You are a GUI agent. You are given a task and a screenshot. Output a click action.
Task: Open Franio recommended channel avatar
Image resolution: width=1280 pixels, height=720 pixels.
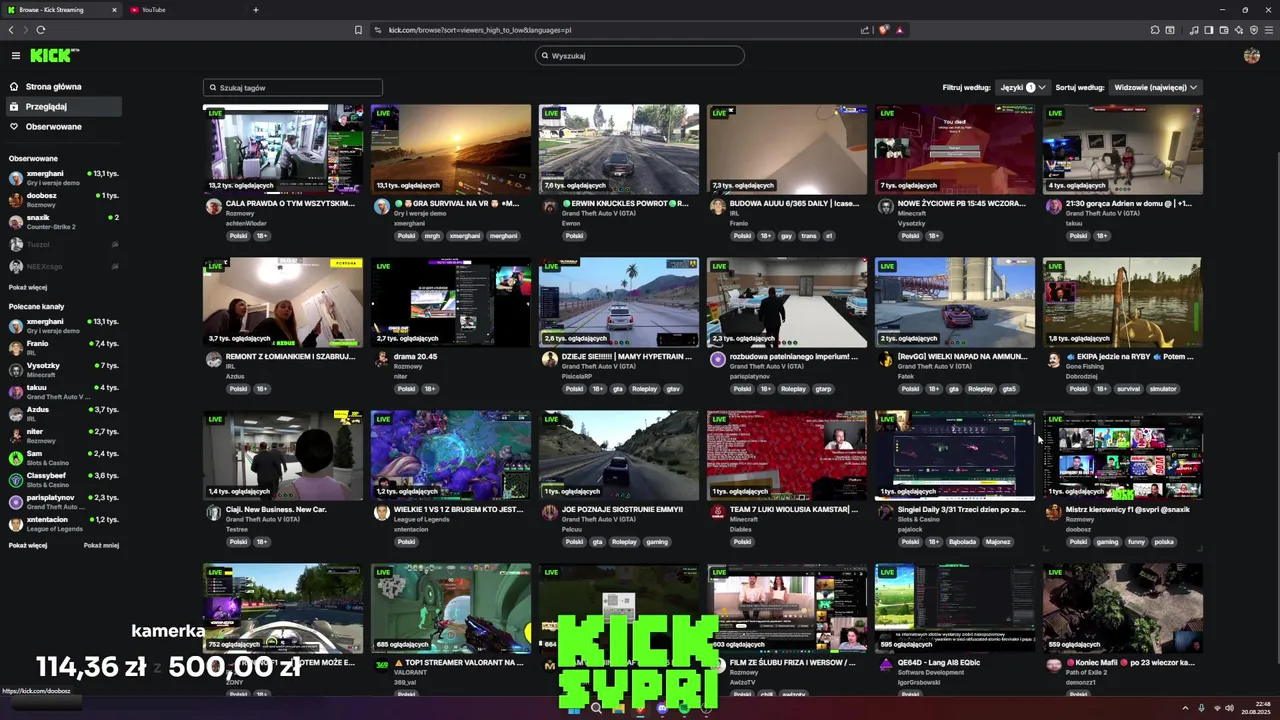coord(16,348)
